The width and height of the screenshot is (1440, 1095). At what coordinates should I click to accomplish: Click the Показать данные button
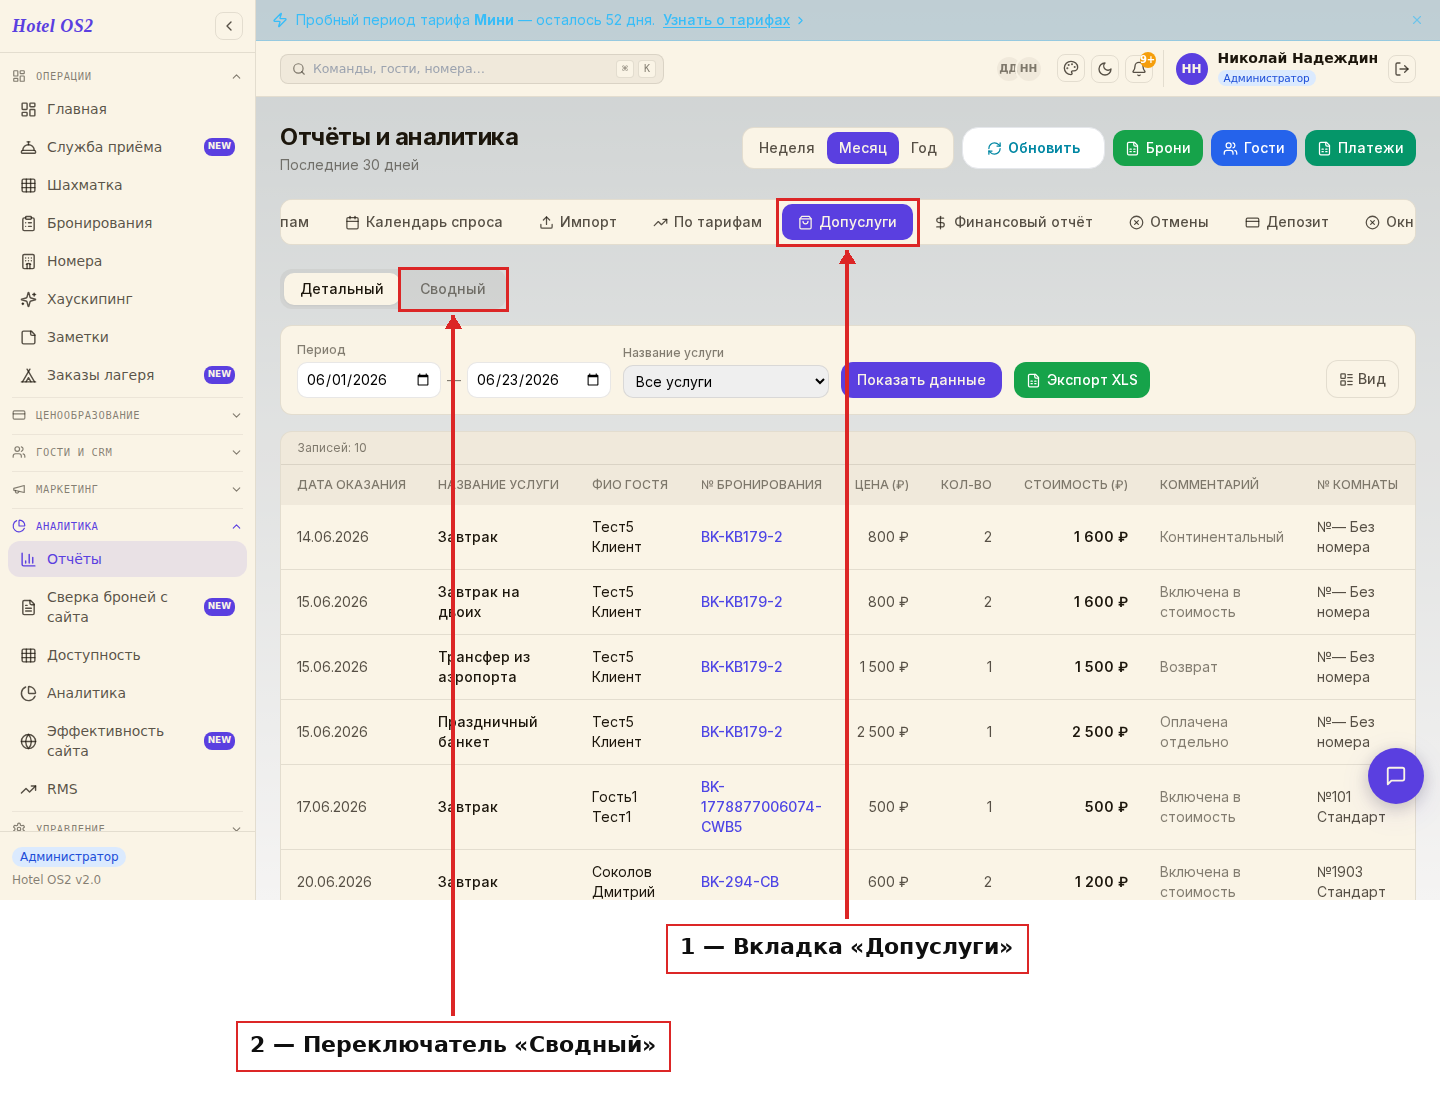921,380
